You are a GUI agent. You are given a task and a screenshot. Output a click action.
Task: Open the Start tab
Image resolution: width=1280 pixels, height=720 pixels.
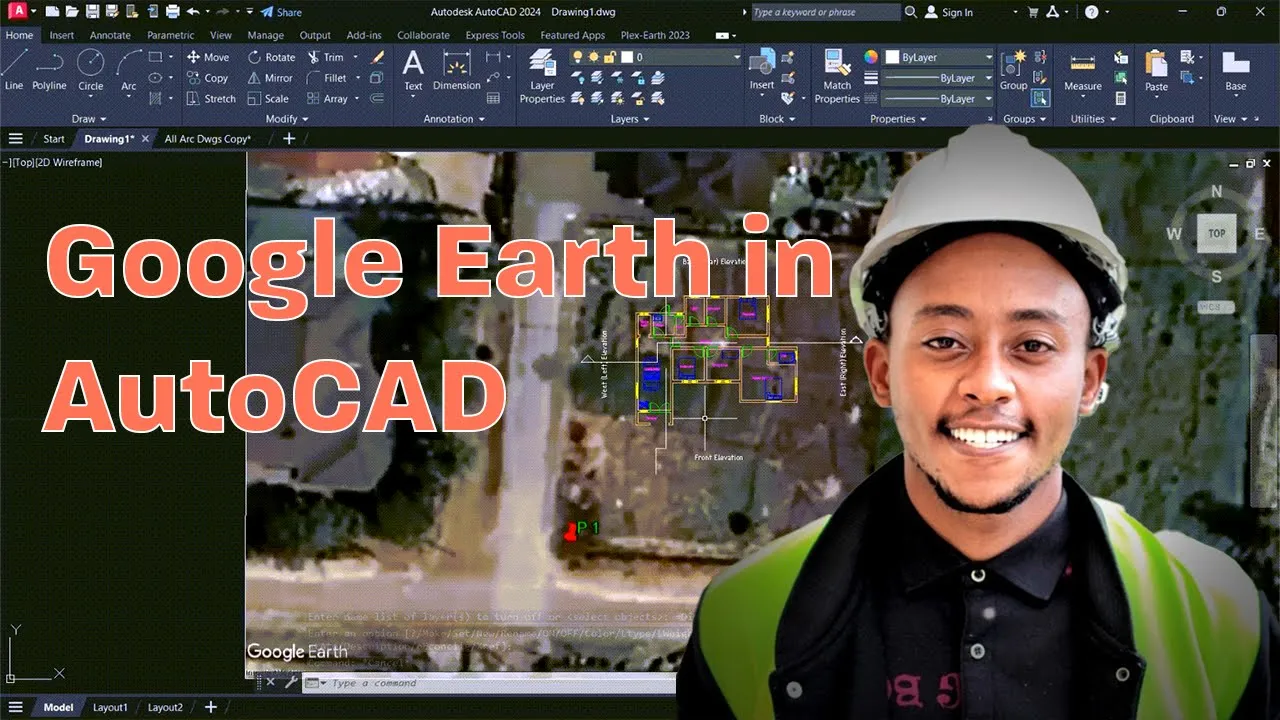pyautogui.click(x=54, y=139)
